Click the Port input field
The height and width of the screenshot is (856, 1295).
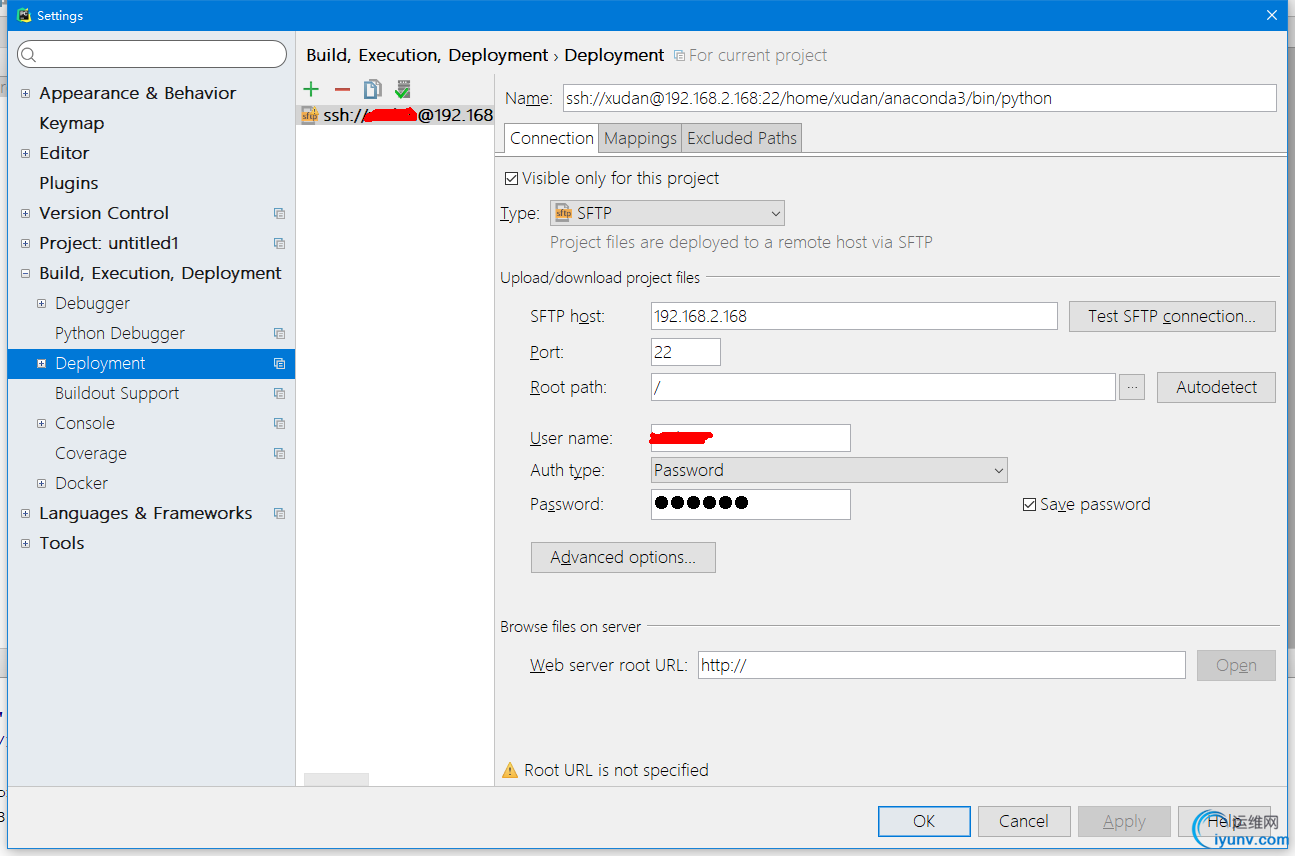(685, 352)
